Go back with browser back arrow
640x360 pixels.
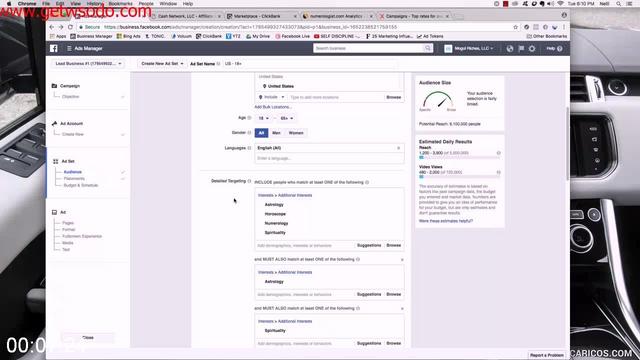coord(52,27)
